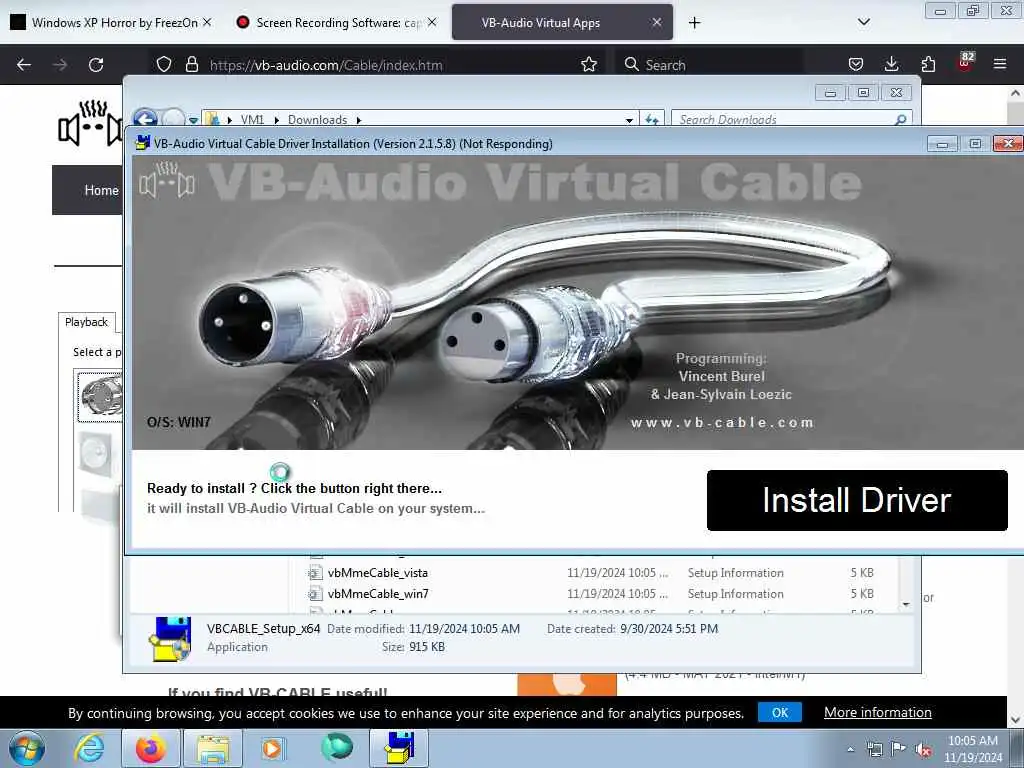Go back in Firefox
Image resolution: width=1024 pixels, height=768 pixels.
[24, 65]
